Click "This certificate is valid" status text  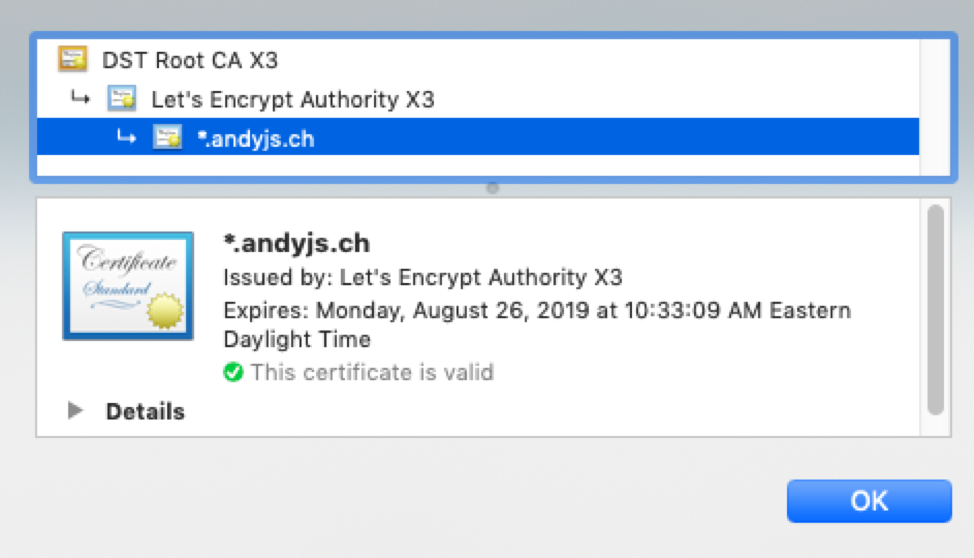[x=372, y=373]
